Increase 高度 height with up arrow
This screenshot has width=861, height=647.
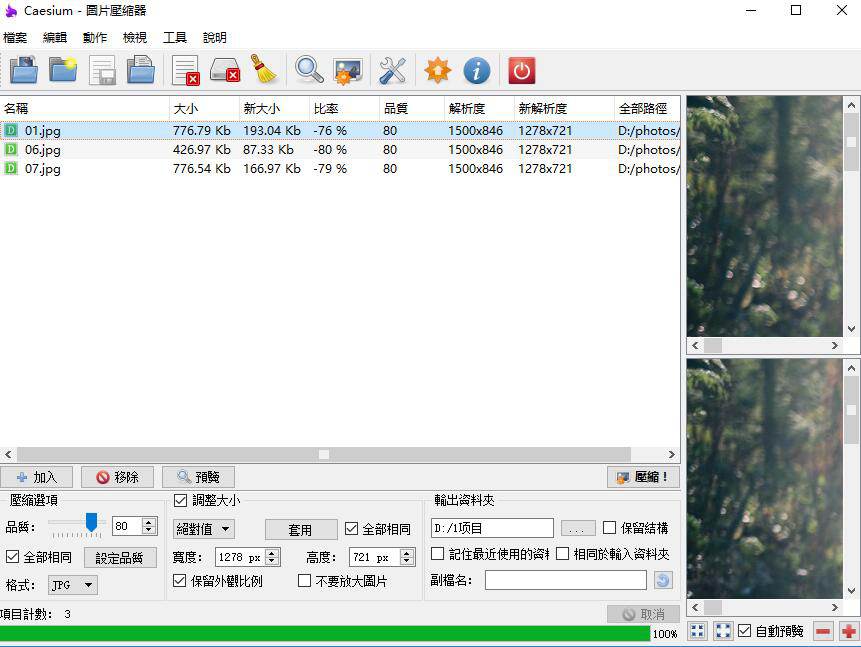point(406,553)
